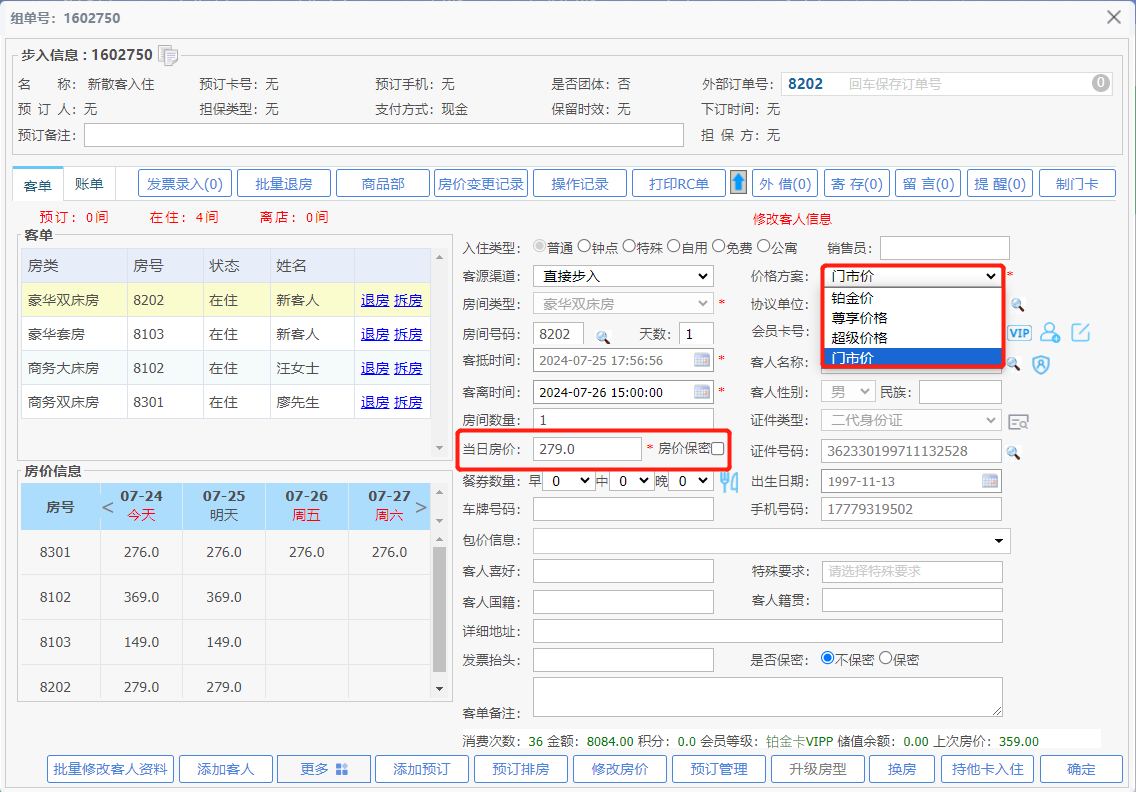Click the 修改房价 button

point(620,769)
